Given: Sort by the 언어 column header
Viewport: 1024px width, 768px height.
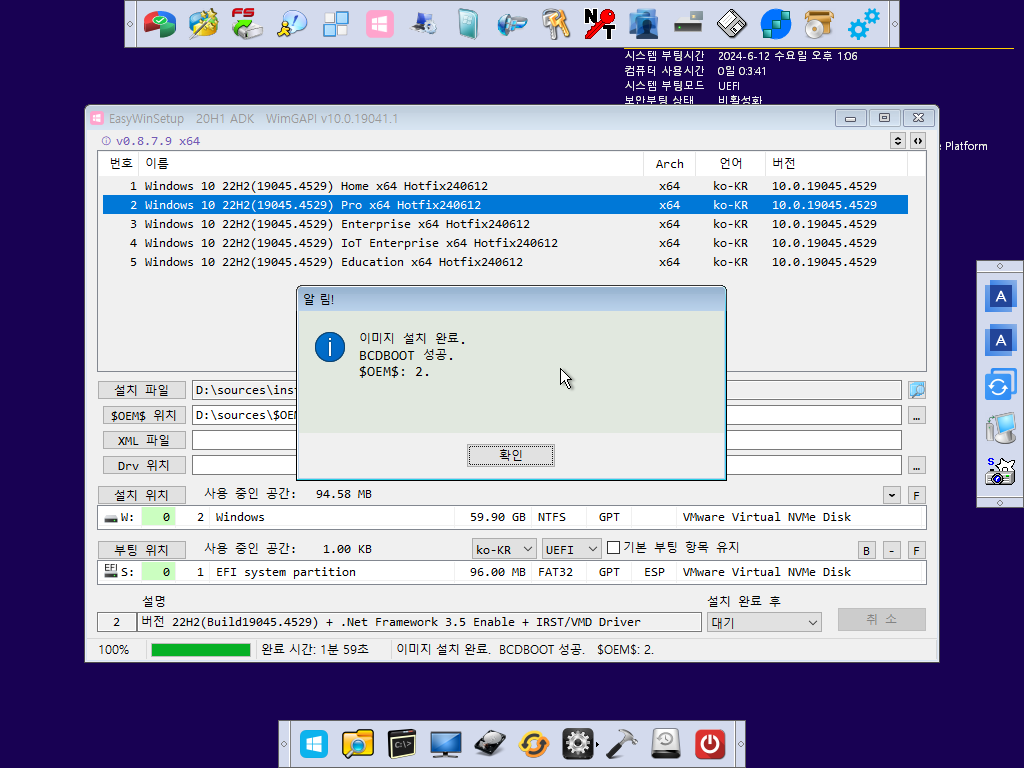Looking at the screenshot, I should click(x=730, y=164).
